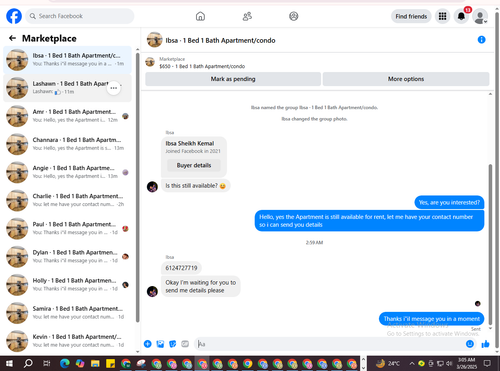The image size is (500, 371).
Task: Open File Explorer from taskbar
Action: point(95,363)
